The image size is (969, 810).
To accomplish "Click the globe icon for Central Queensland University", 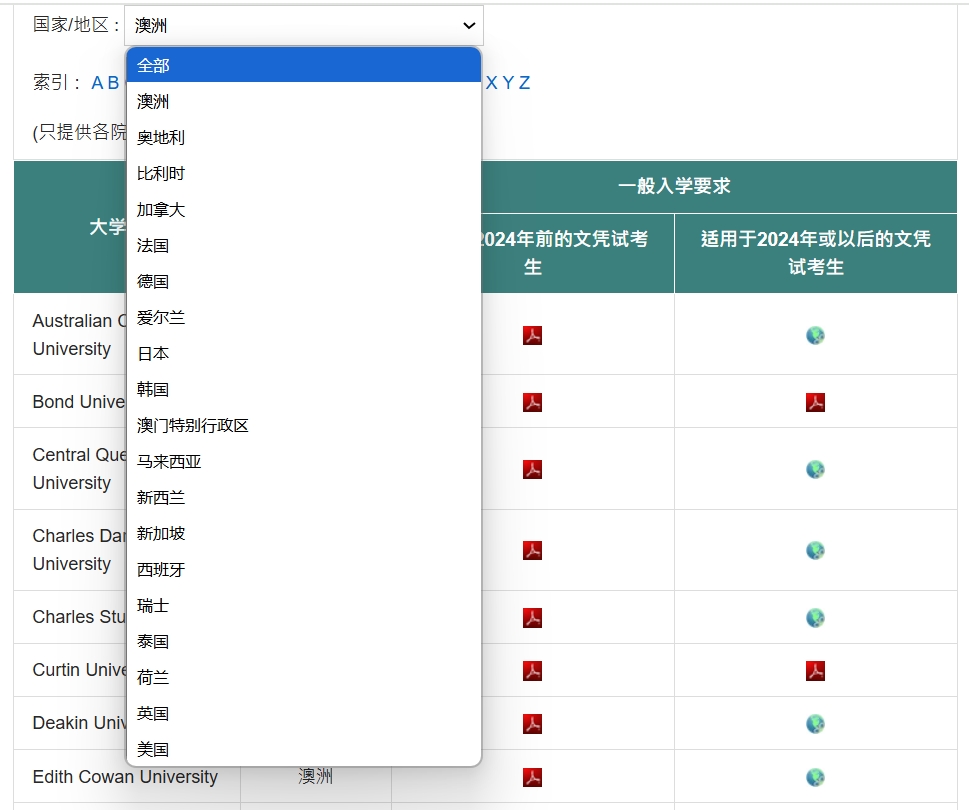I will tap(814, 470).
